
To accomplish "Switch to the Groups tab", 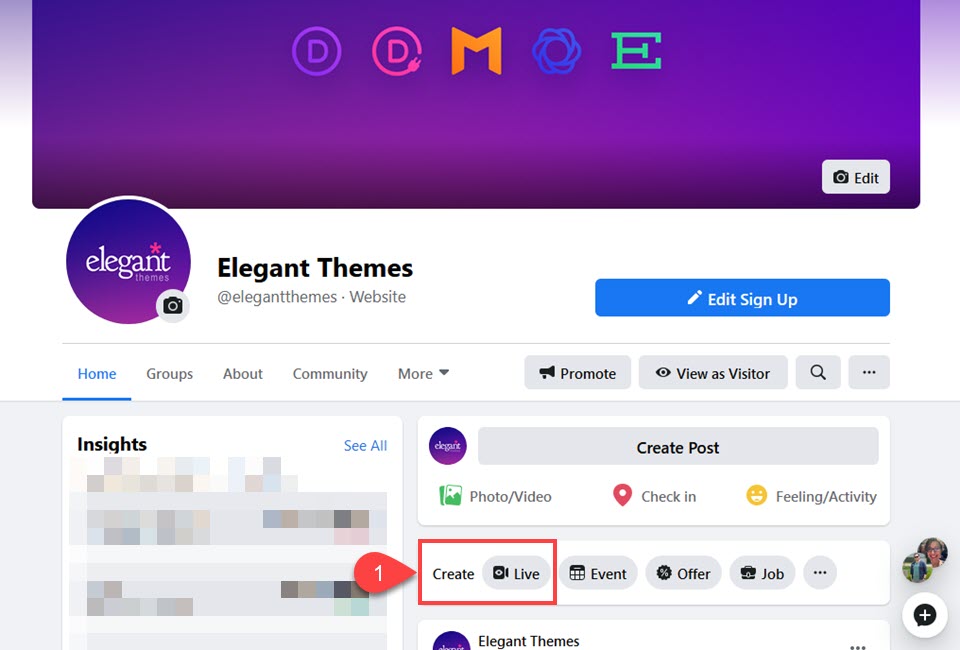I will [x=170, y=373].
